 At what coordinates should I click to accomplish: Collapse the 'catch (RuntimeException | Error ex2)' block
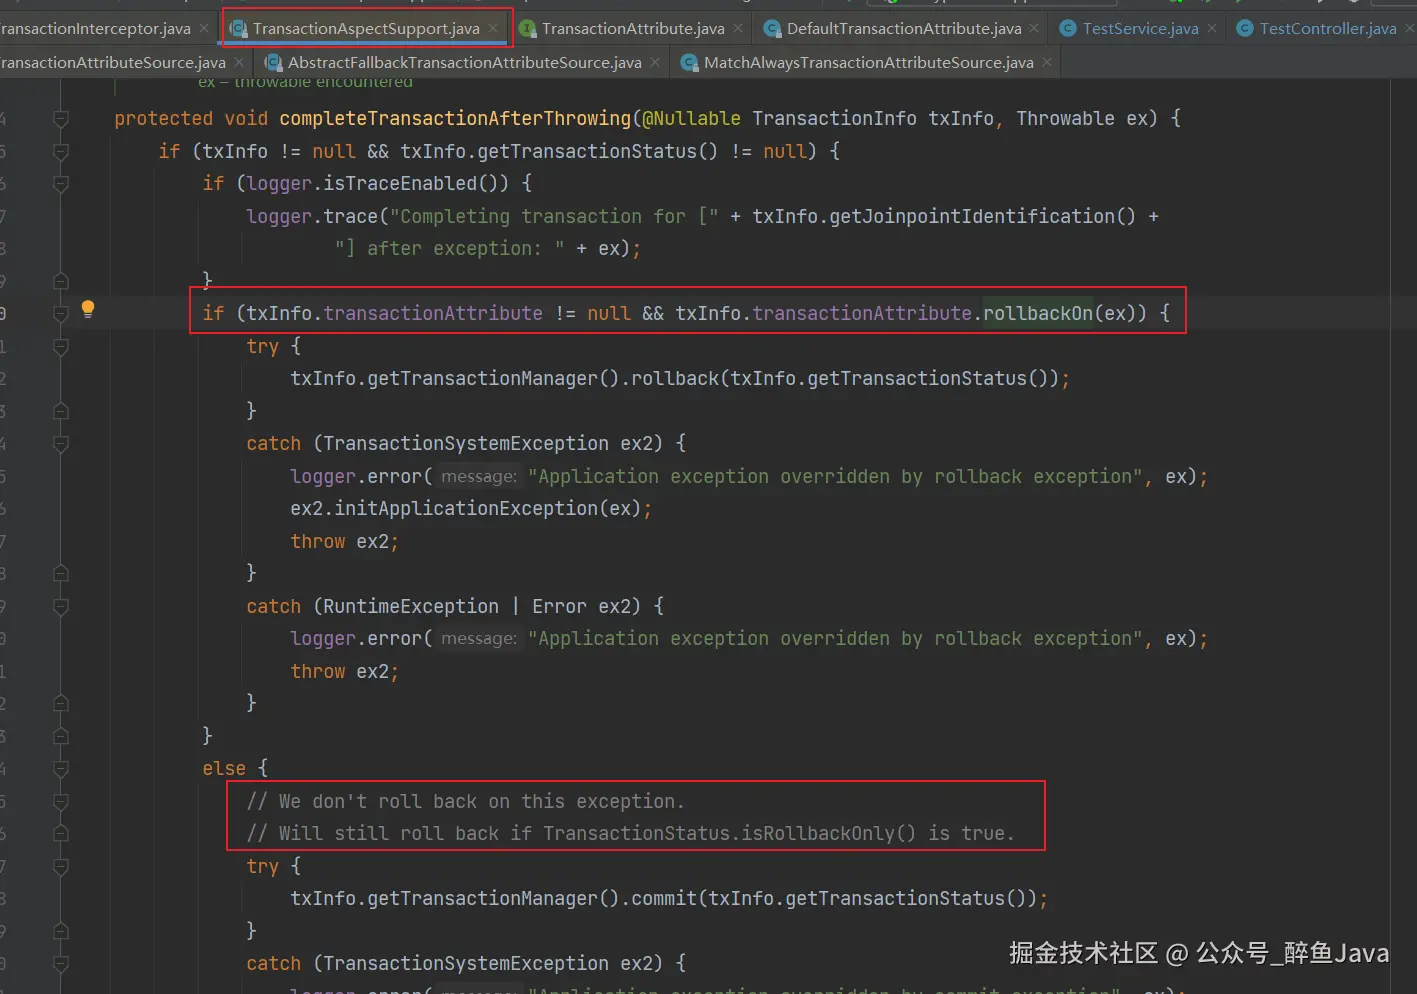[61, 607]
